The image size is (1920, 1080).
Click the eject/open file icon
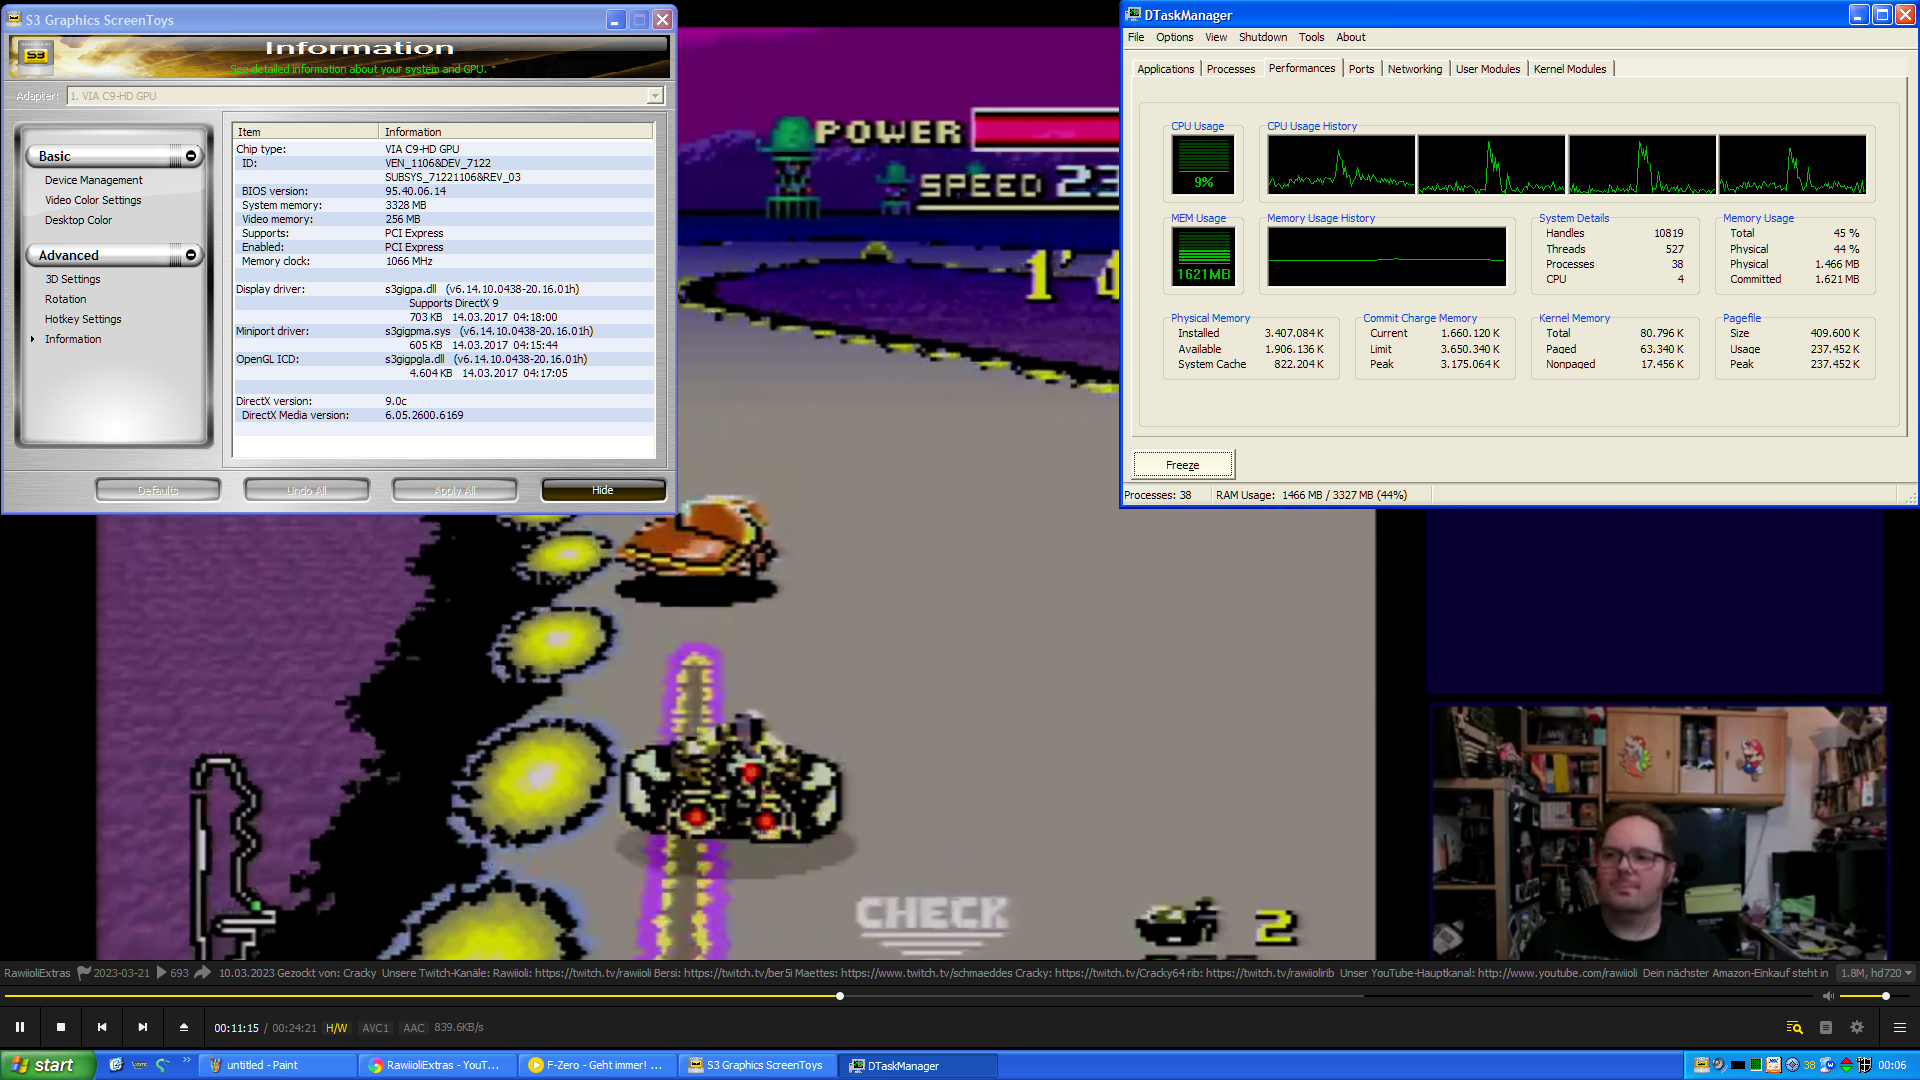point(184,1027)
